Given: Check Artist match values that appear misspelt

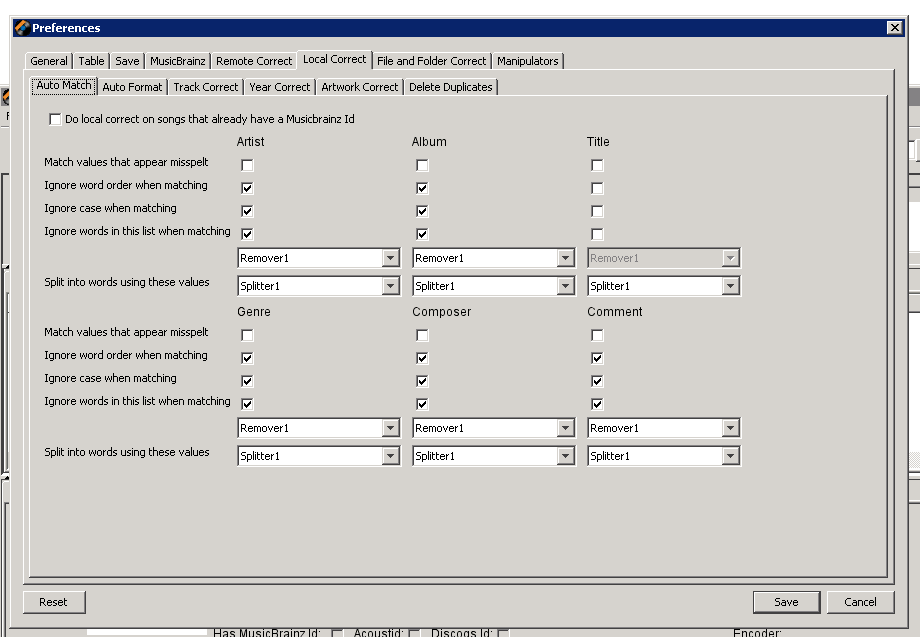Looking at the screenshot, I should tap(247, 165).
